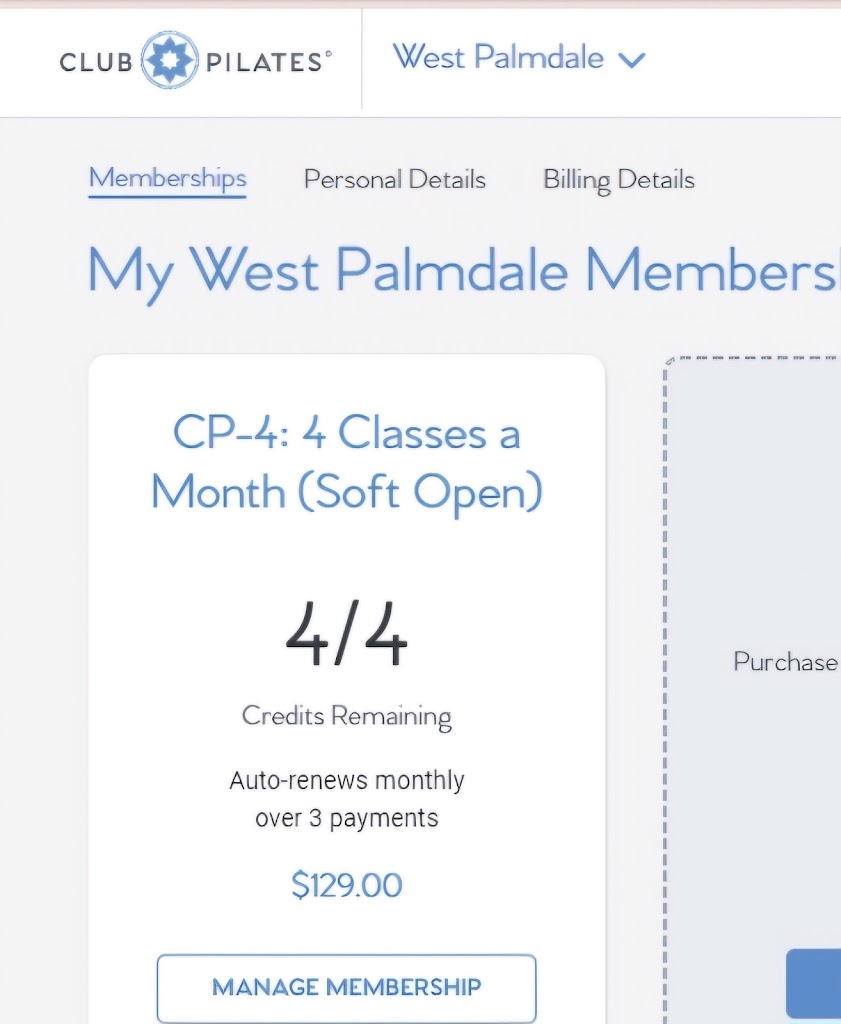Click the Club Pilates flower logo icon
Image resolution: width=841 pixels, height=1024 pixels.
click(x=171, y=60)
